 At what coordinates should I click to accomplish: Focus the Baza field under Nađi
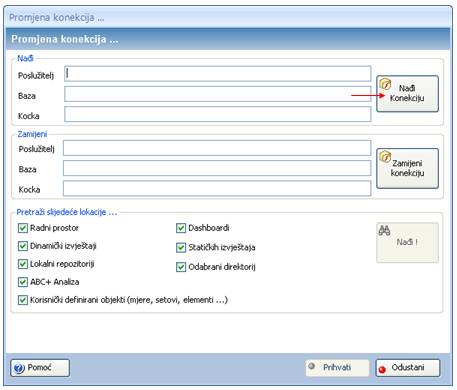click(x=218, y=94)
